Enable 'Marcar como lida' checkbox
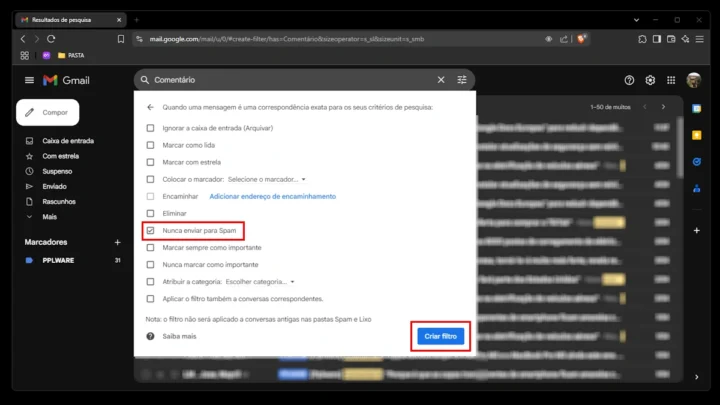 [151, 145]
